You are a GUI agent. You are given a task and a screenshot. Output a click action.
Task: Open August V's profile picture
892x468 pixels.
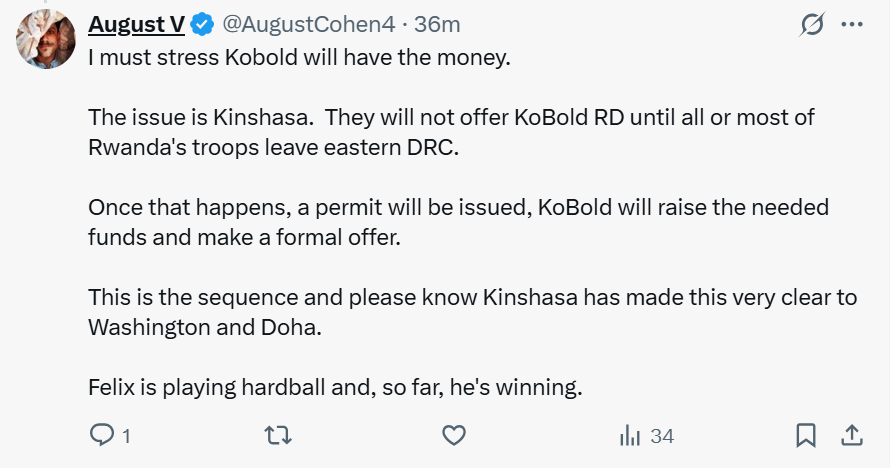click(x=47, y=39)
